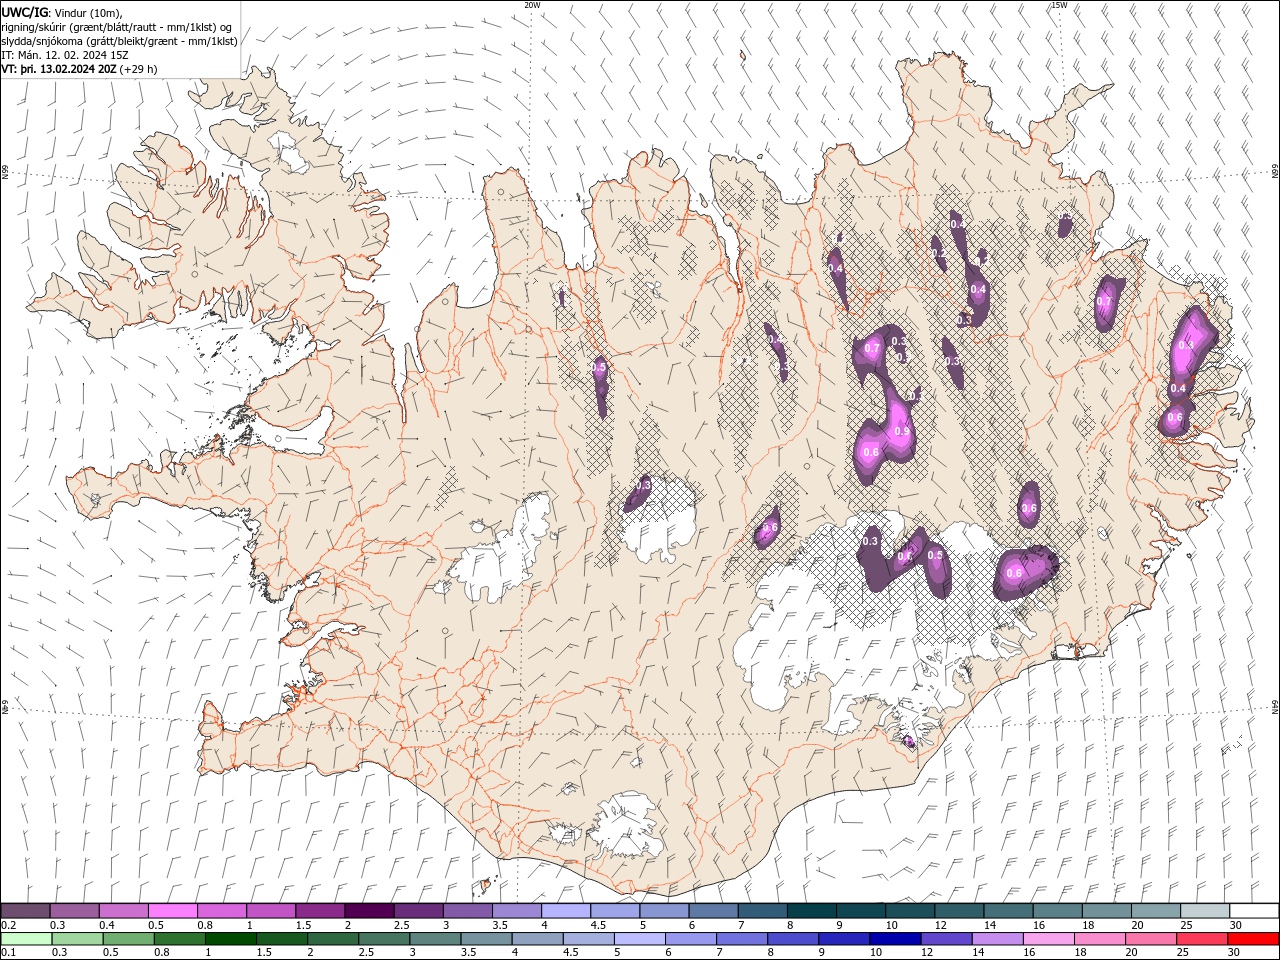Select the top legend swatch between 14 and 16

pyautogui.click(x=1007, y=911)
